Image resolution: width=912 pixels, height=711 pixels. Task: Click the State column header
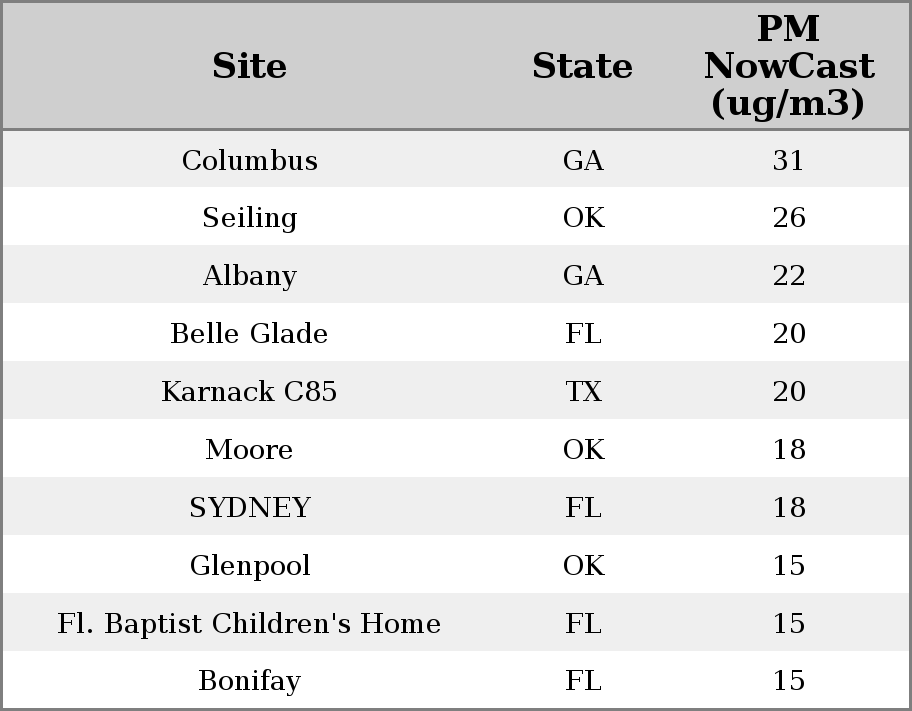pos(582,66)
